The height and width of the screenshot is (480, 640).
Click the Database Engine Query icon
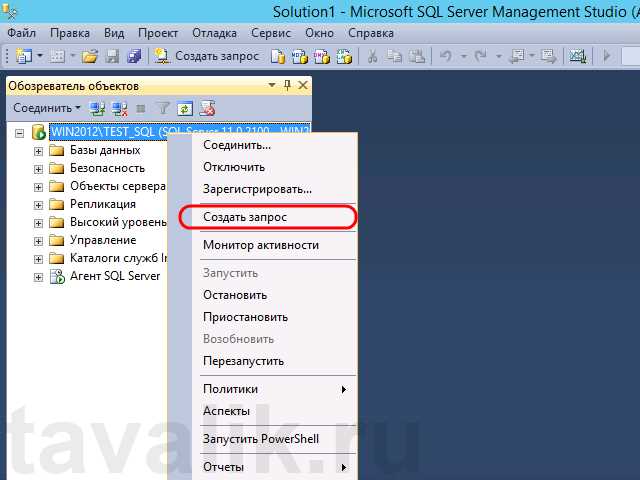point(278,56)
